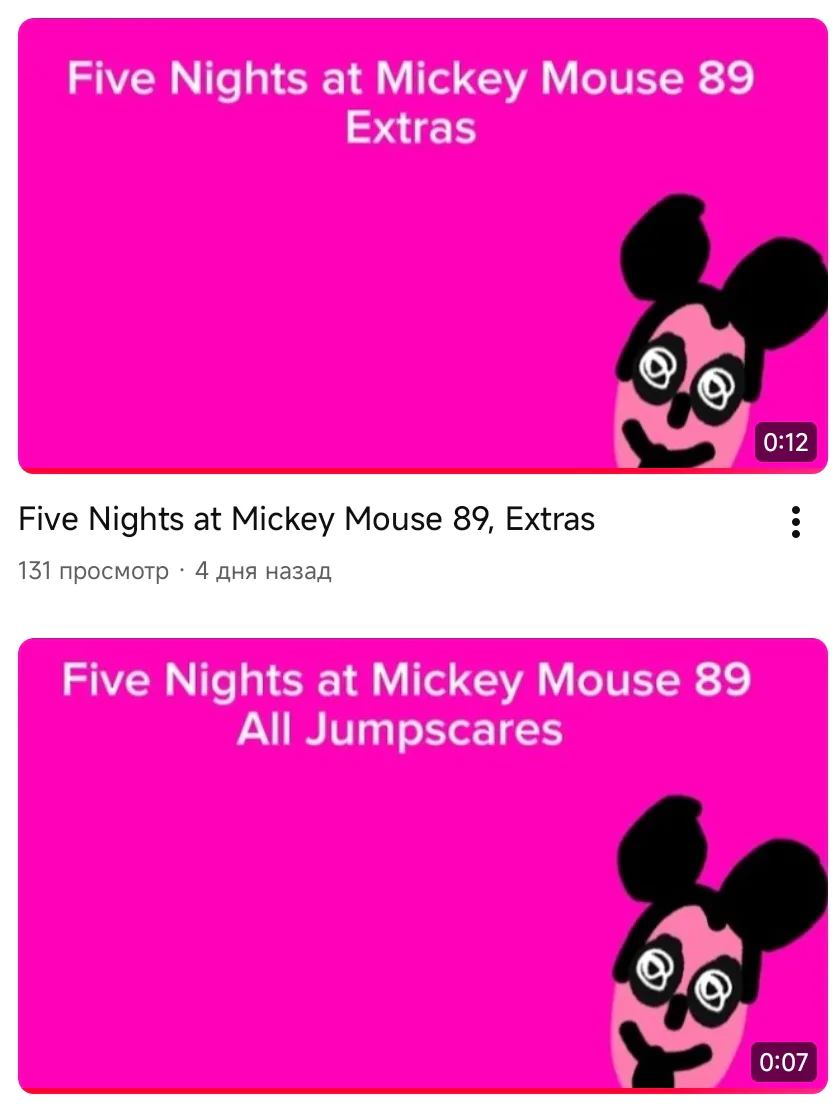Screen dimensions: 837x1114
Task: Open the All Jumpscares video thumbnail
Action: pyautogui.click(x=423, y=866)
